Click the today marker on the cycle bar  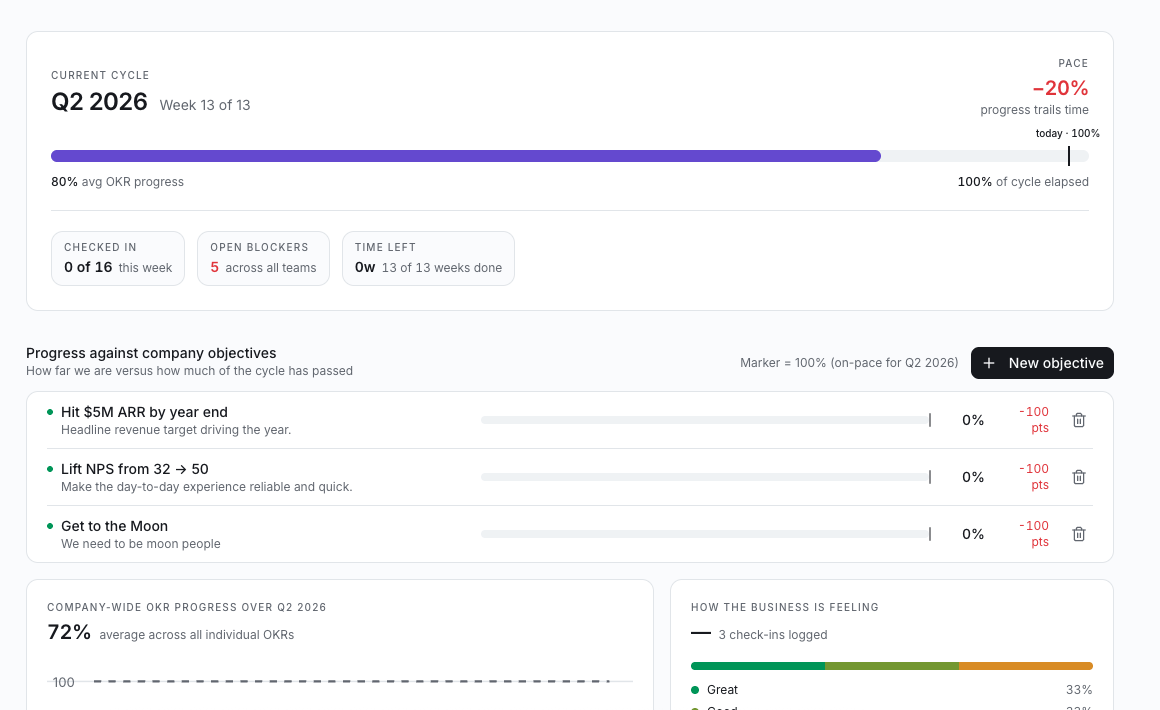coord(1068,156)
